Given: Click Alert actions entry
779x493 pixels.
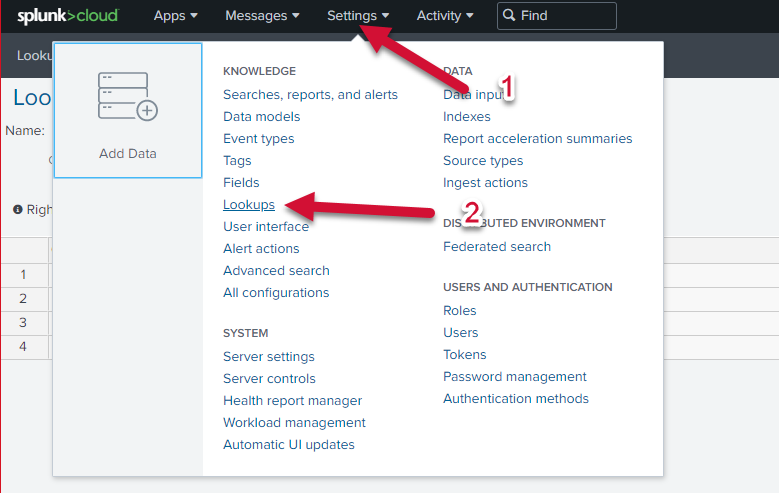Looking at the screenshot, I should coord(261,249).
